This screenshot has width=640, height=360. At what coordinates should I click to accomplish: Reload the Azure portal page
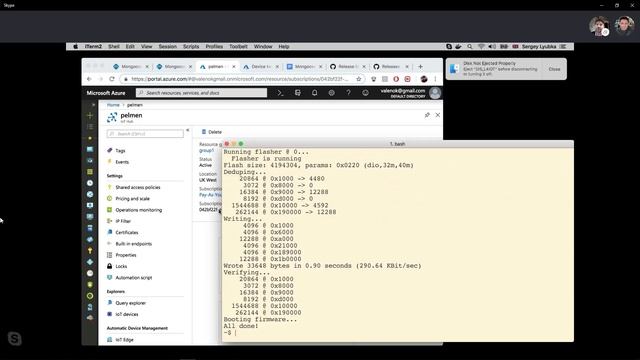[111, 79]
